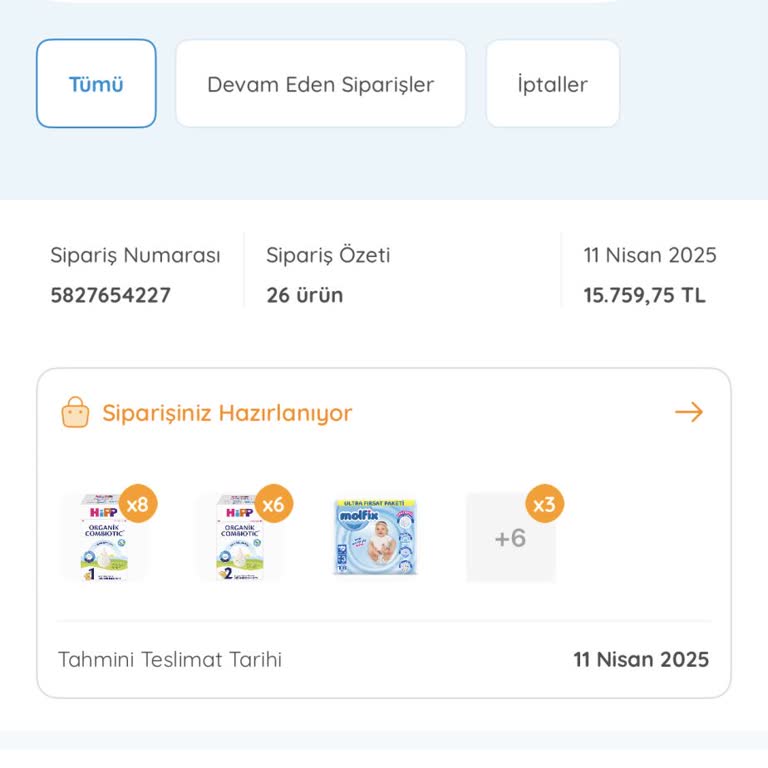Click the Siparişiniz Hazırlanıyor status text
Image resolution: width=768 pixels, height=768 pixels.
pyautogui.click(x=227, y=413)
